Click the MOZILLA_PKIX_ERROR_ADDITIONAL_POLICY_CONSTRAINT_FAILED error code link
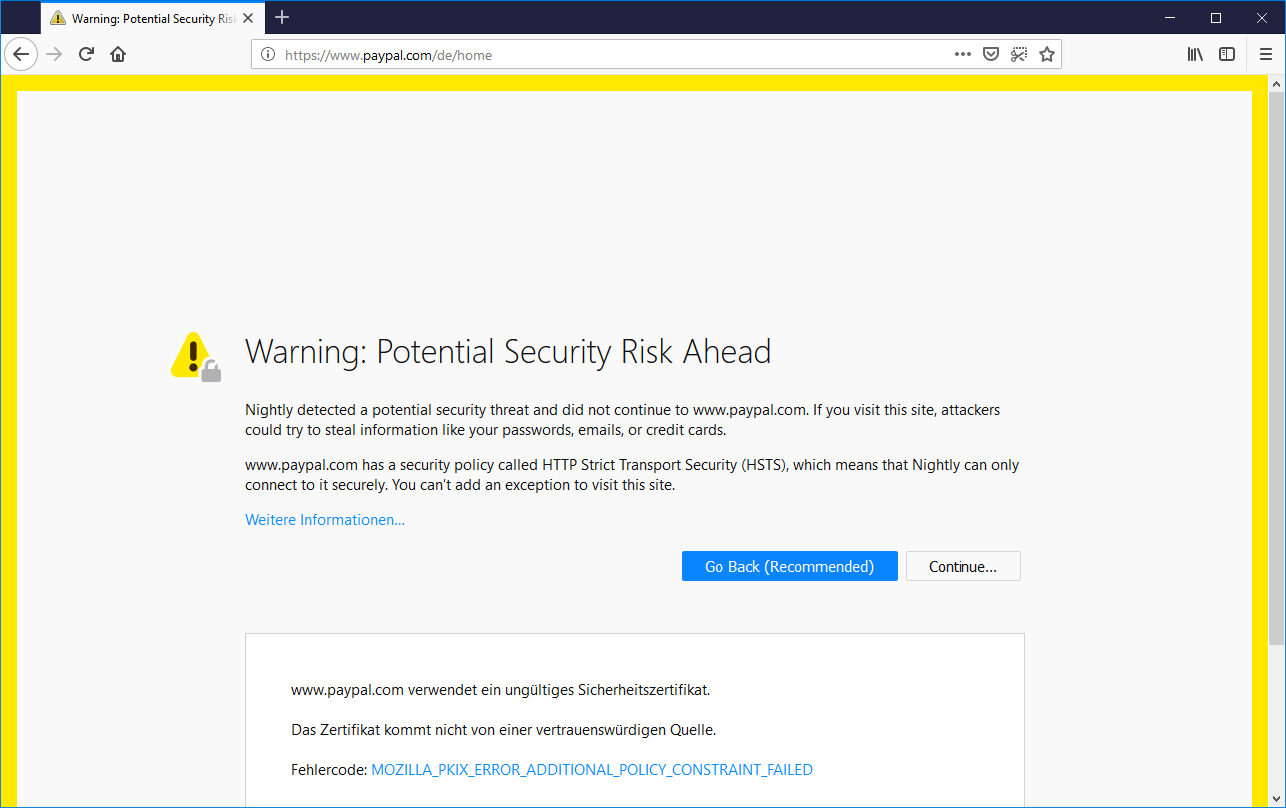 pyautogui.click(x=592, y=770)
